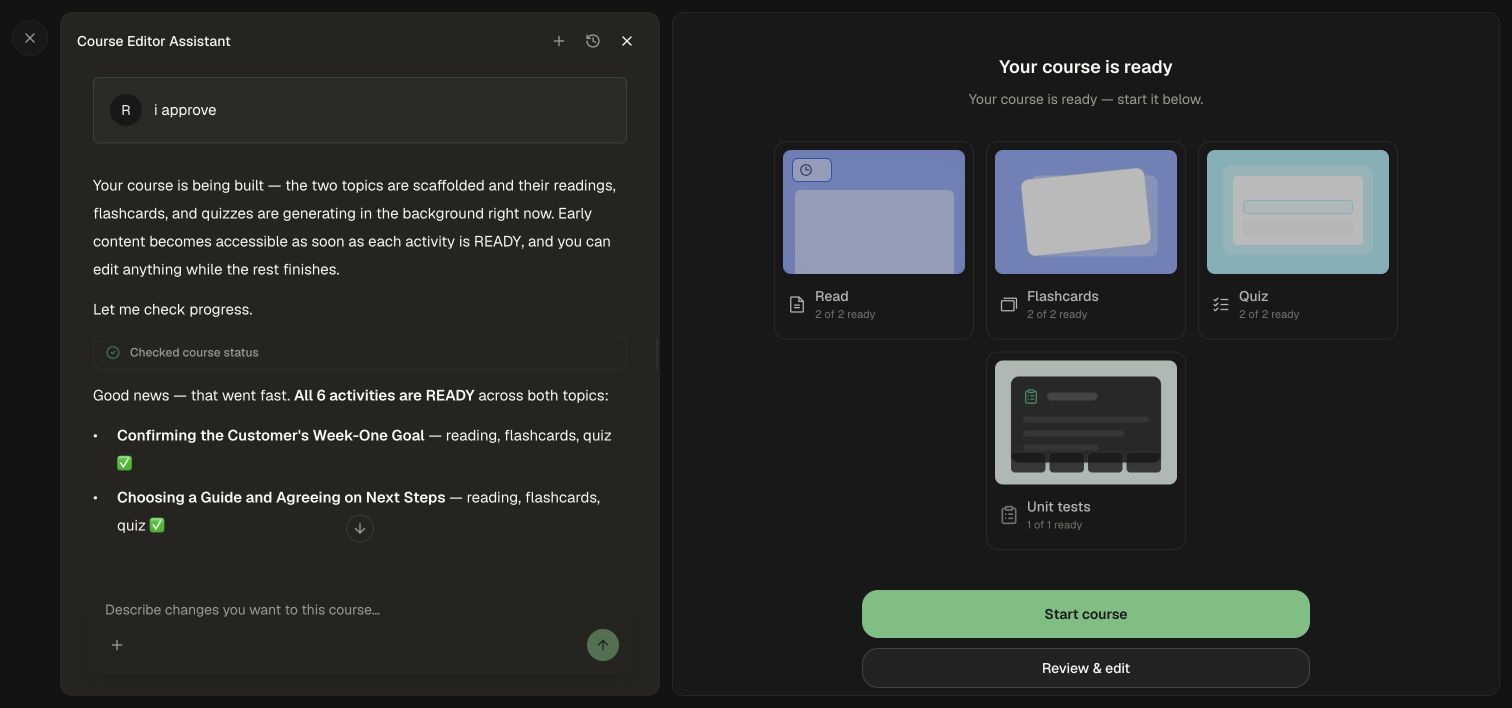1512x708 pixels.
Task: Click the 'Let me check progress.' line
Action: tap(173, 309)
